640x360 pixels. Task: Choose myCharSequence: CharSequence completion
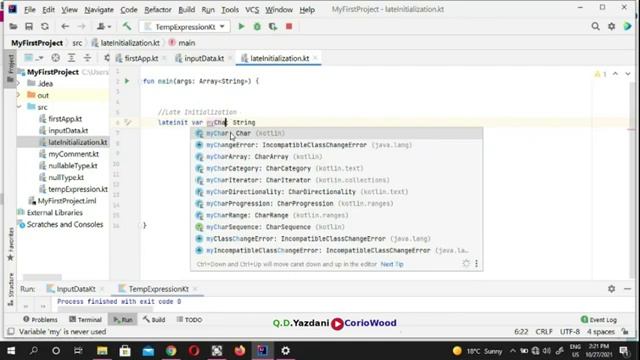336,227
